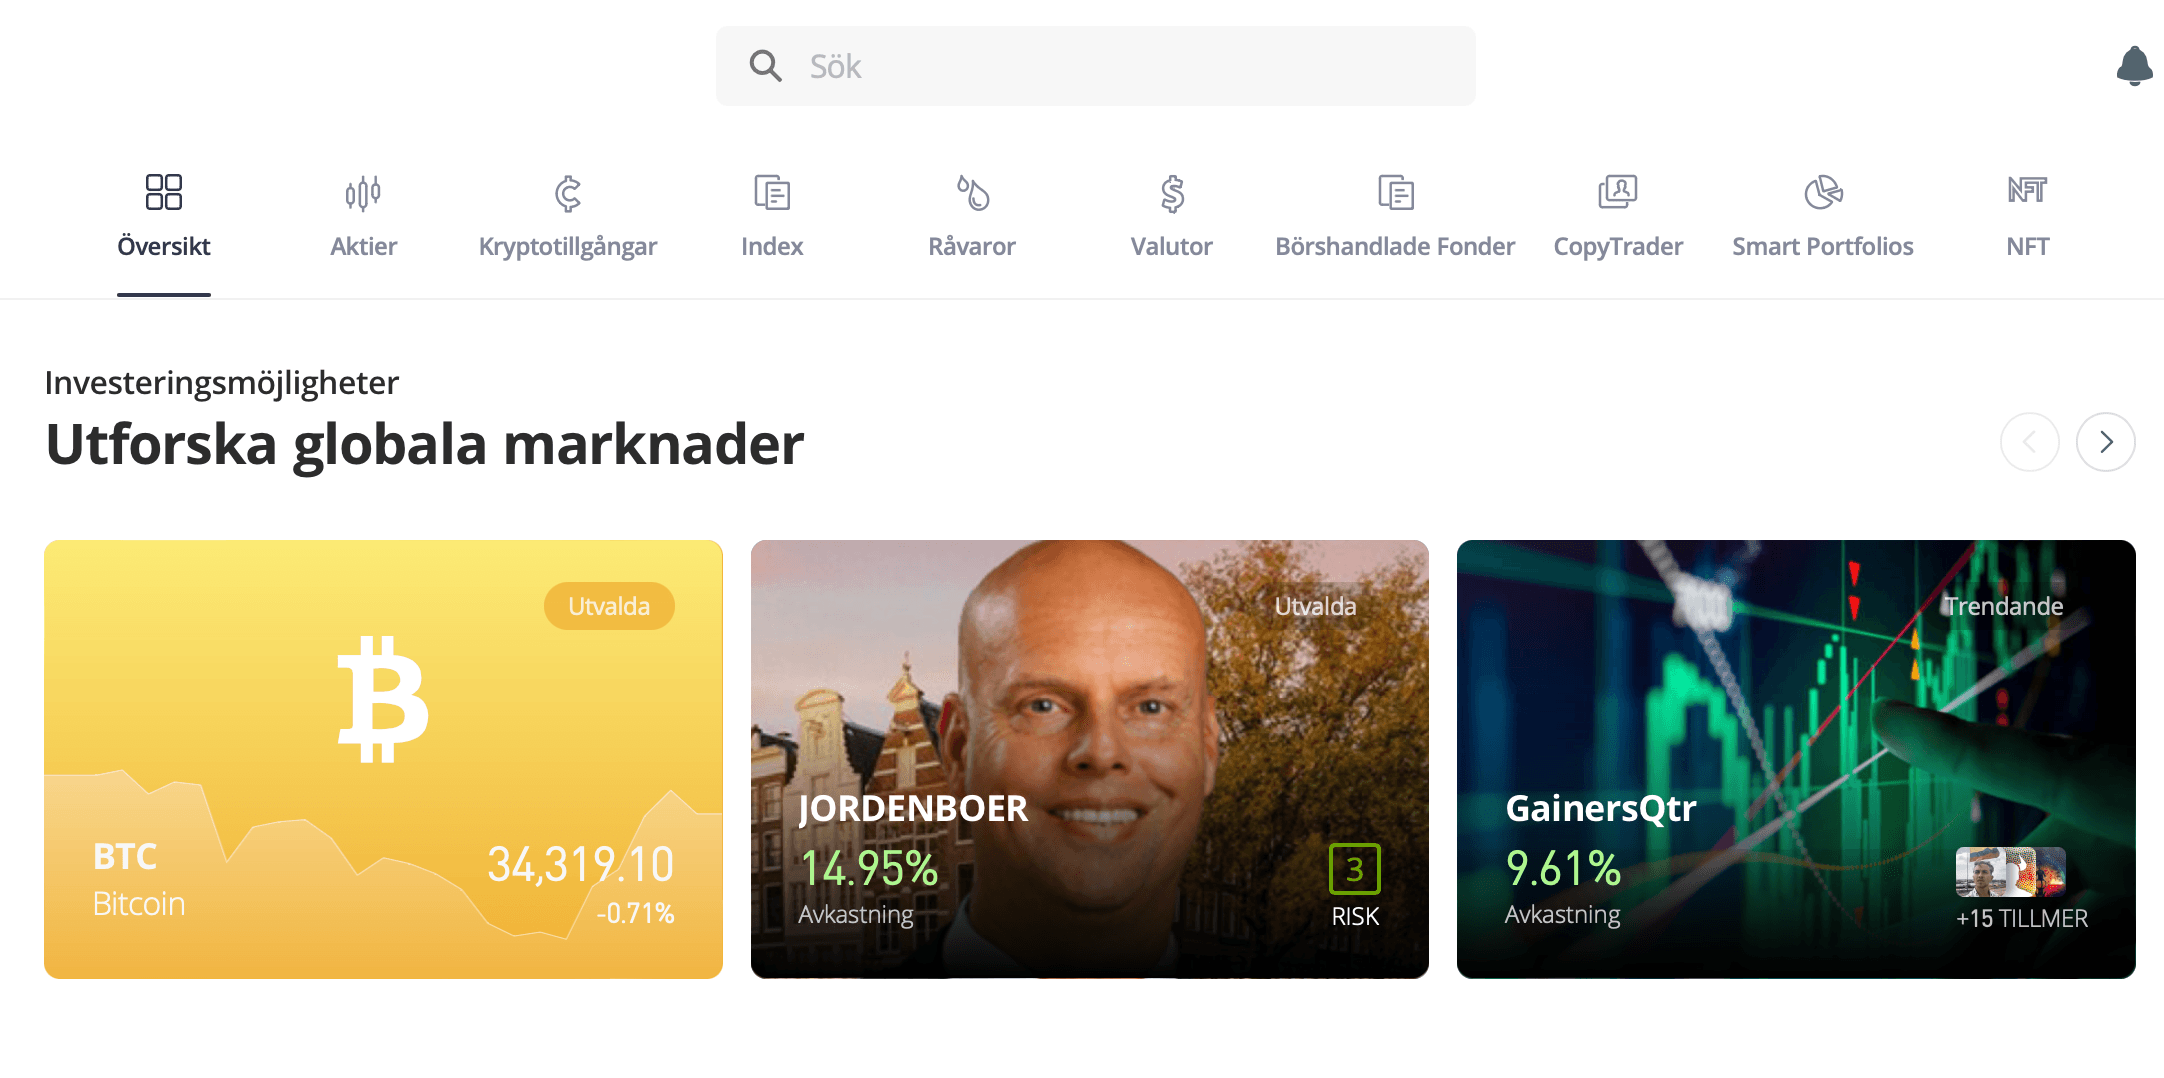Click the +15 TILLMER assets thumbnail
The width and height of the screenshot is (2164, 1078).
2010,872
